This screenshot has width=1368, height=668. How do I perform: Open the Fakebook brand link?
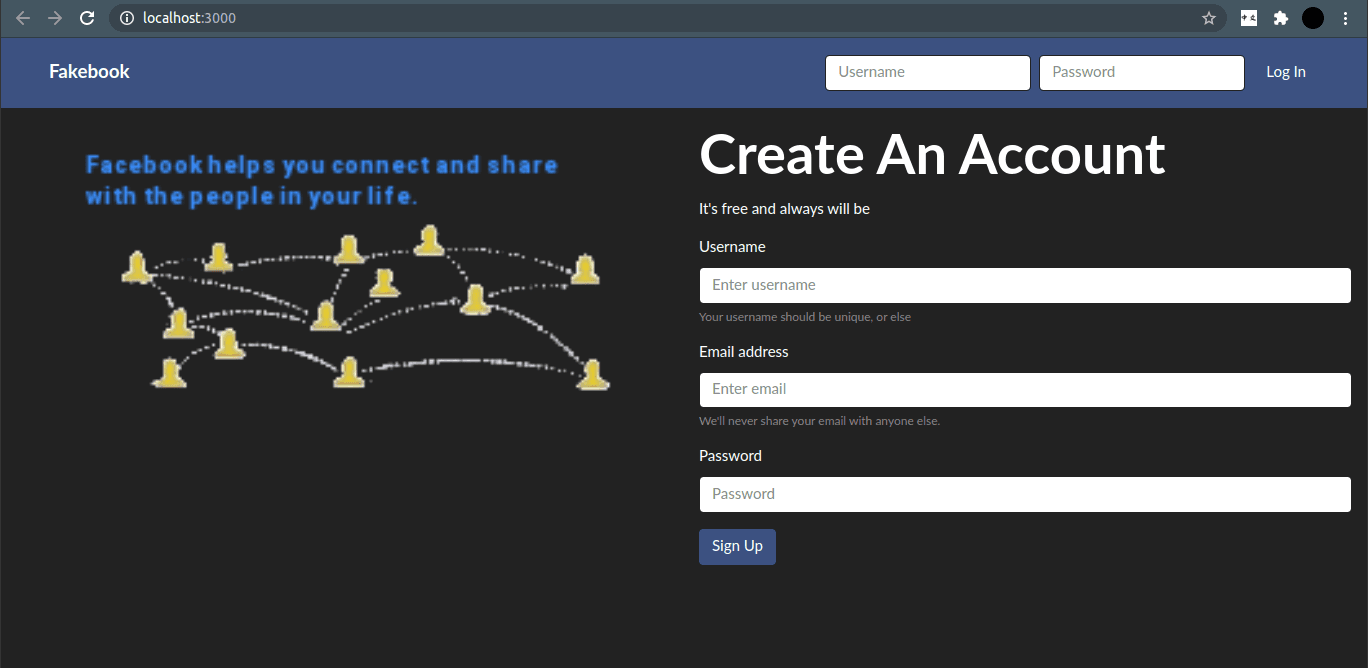[89, 72]
